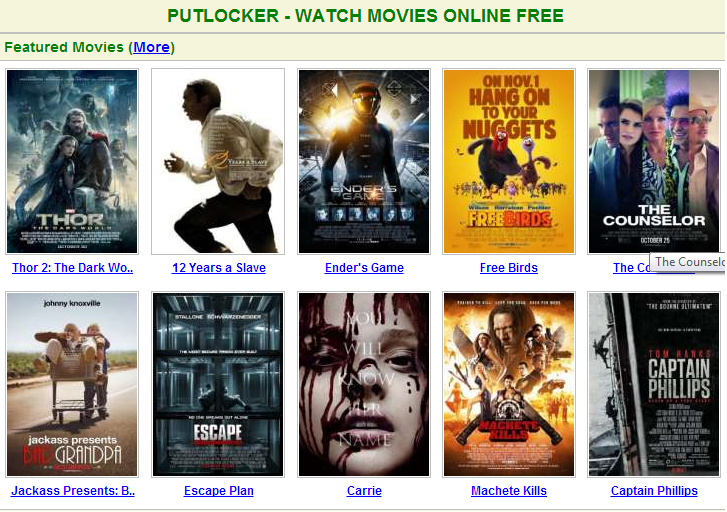The width and height of the screenshot is (727, 512).
Task: Open the Jackass Presents: B.. title link
Action: (73, 491)
